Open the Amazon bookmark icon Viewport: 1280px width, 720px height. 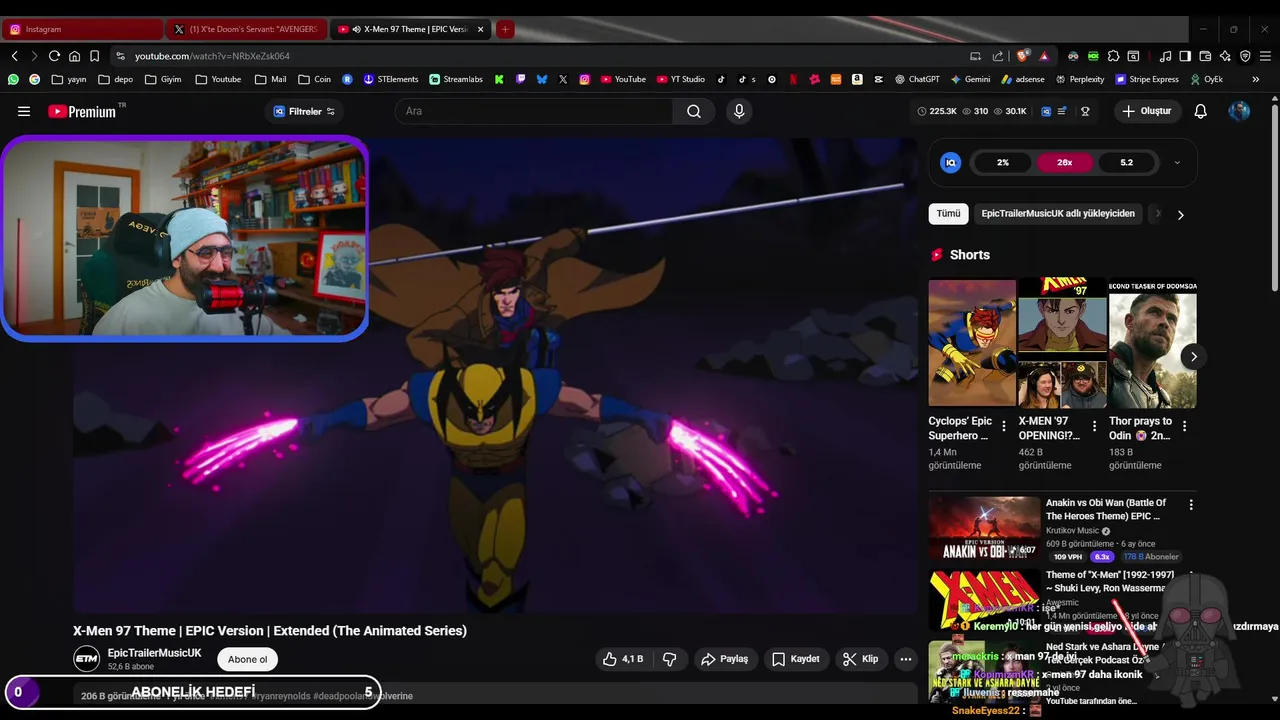pos(857,79)
